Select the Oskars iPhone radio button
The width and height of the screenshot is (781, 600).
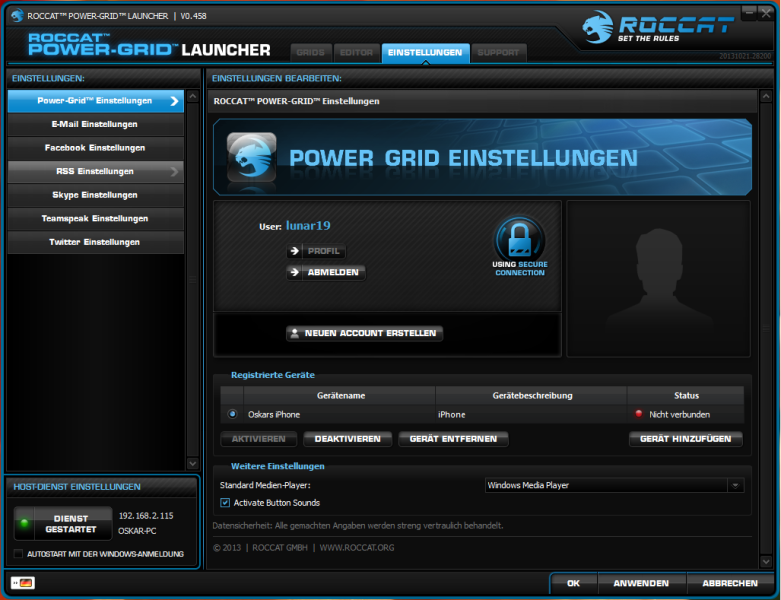(x=232, y=414)
